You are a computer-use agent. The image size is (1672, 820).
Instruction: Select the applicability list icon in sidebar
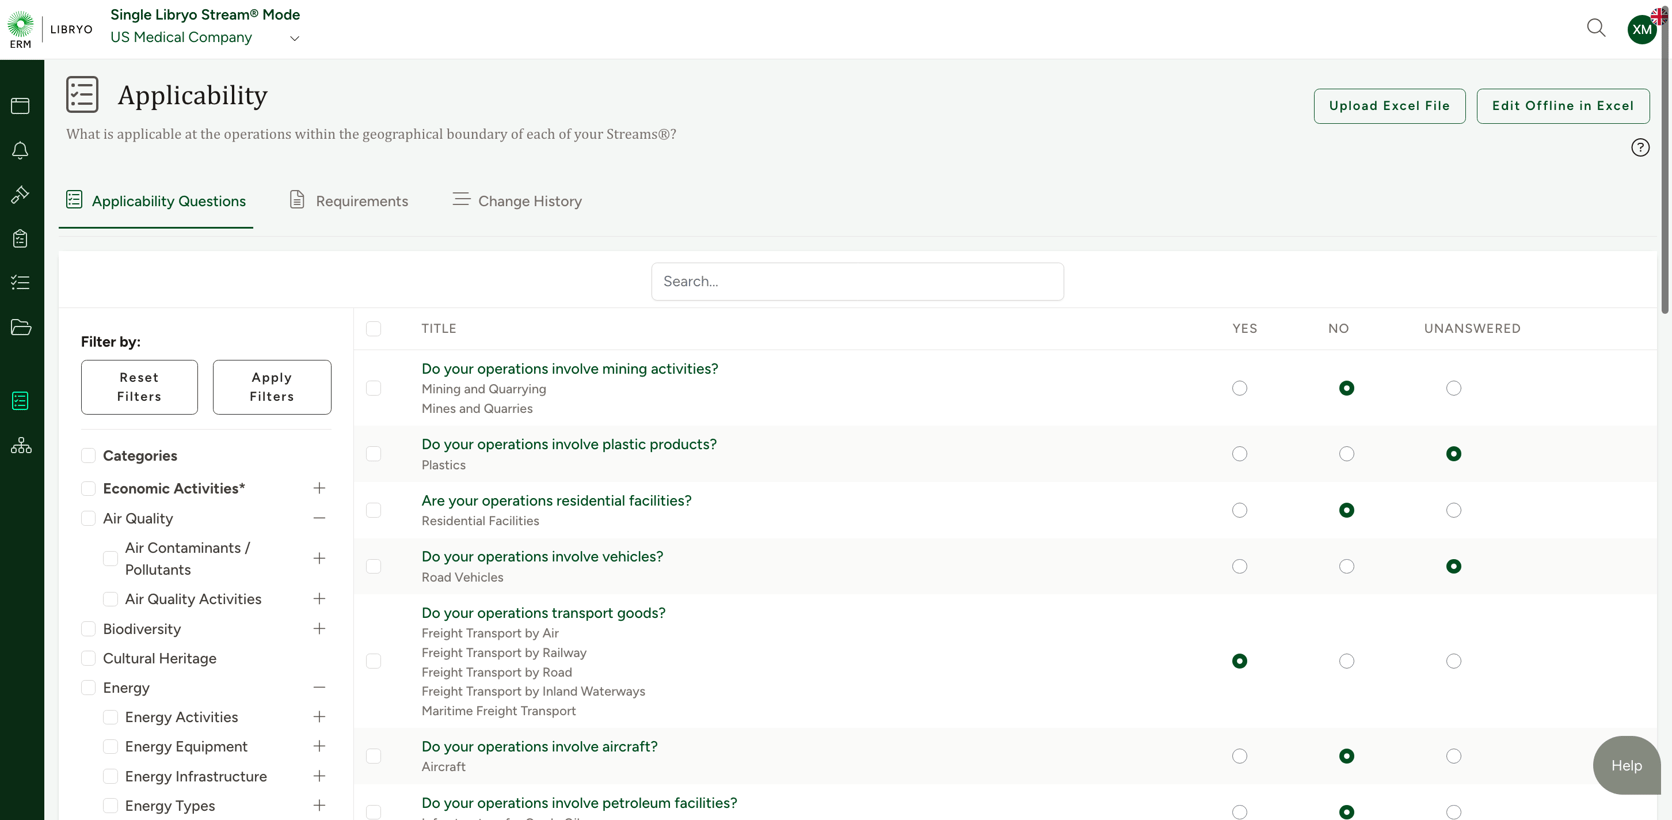[x=20, y=401]
